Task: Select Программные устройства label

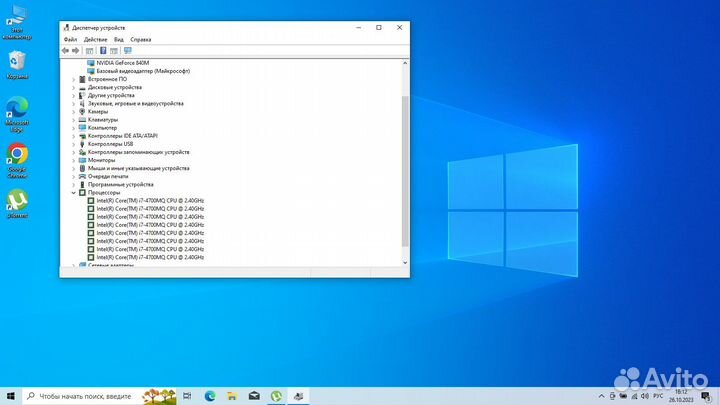Action: [121, 185]
